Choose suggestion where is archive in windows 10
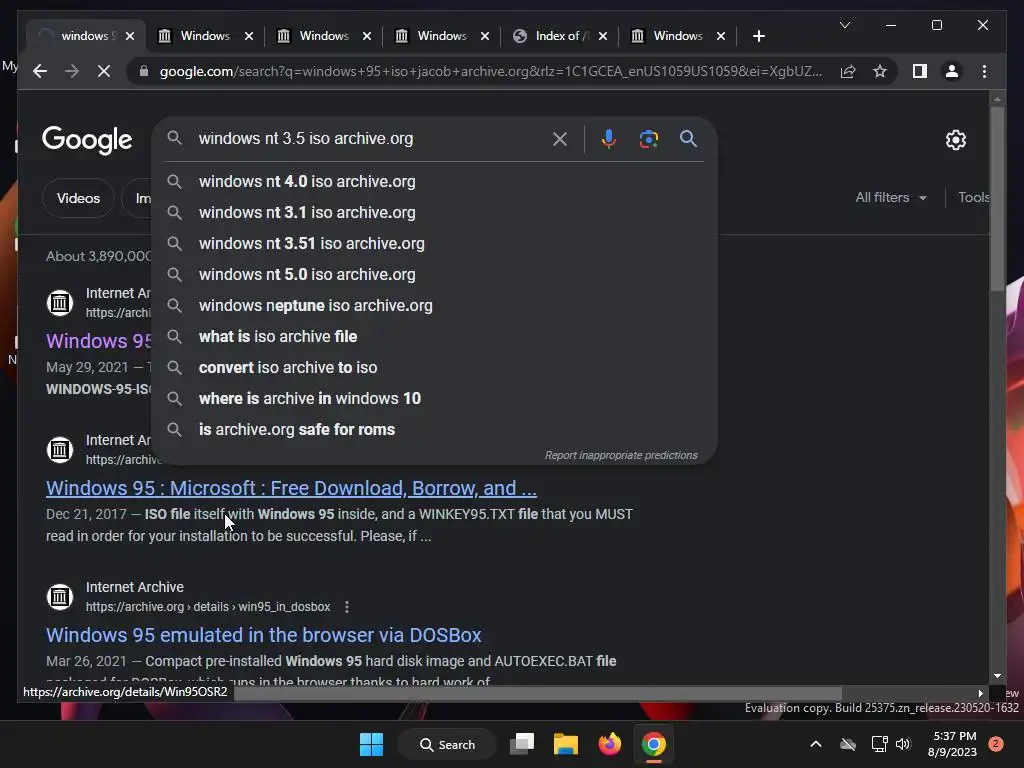This screenshot has height=768, width=1024. point(434,398)
